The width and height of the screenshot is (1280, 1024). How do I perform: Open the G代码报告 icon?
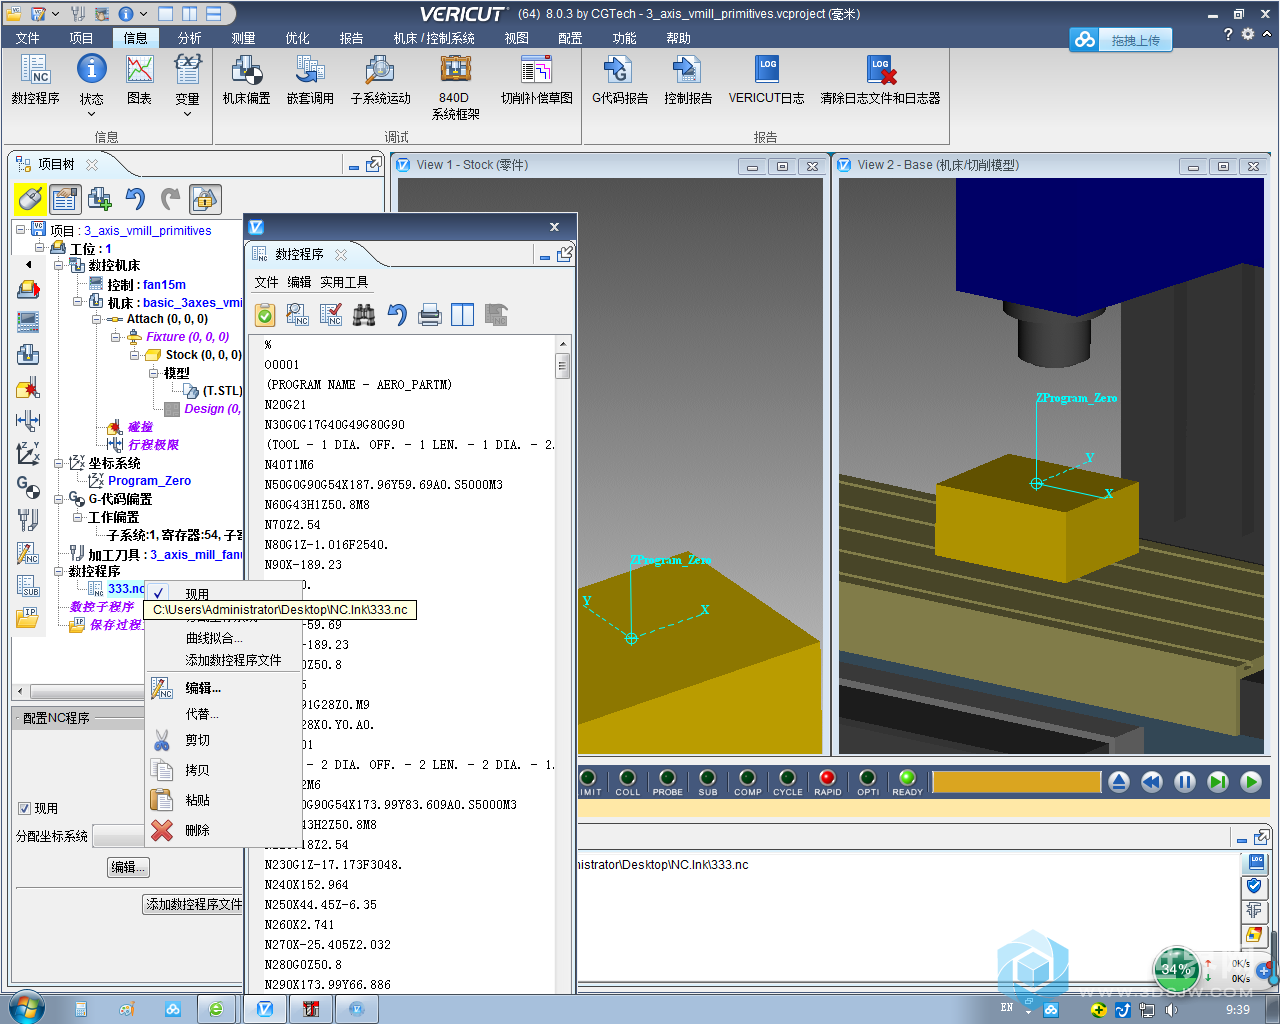click(620, 79)
